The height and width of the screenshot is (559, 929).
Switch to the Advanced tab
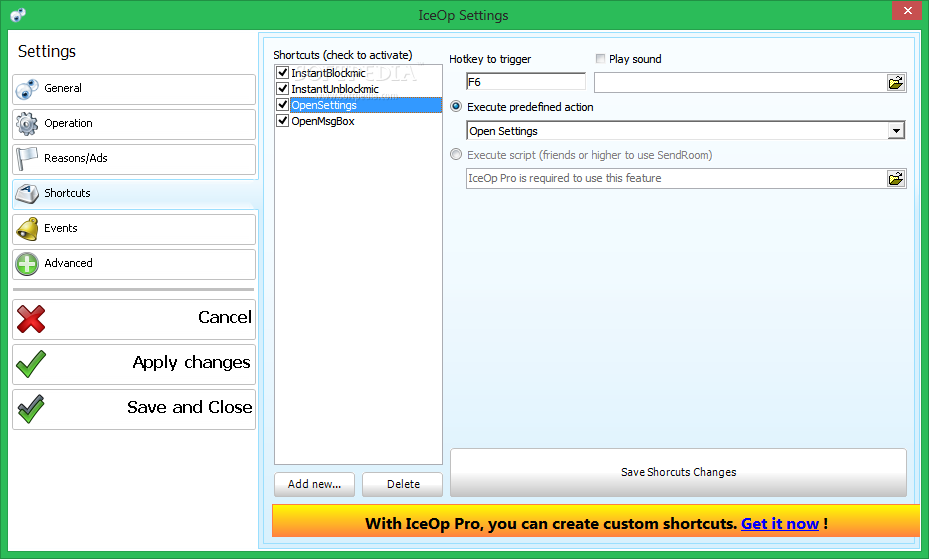134,264
